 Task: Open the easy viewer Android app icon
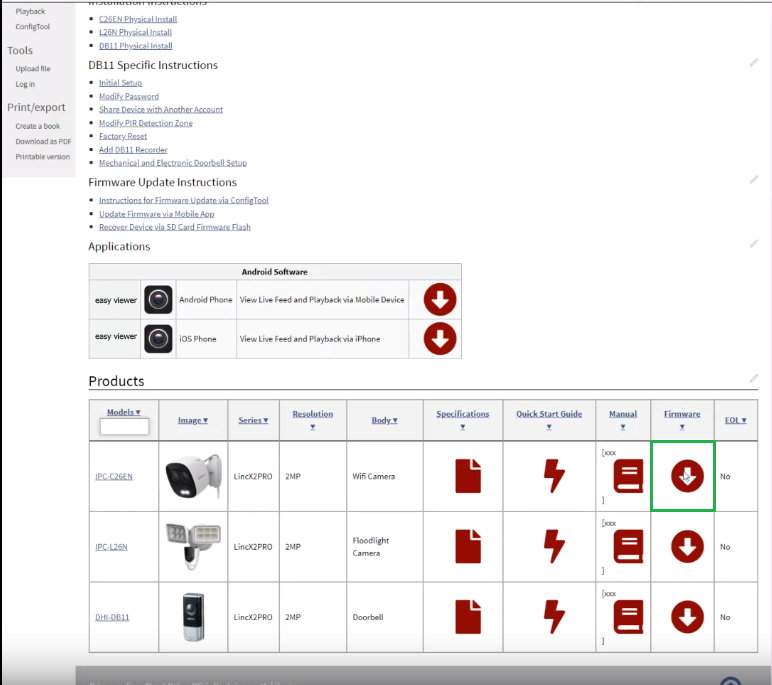pyautogui.click(x=158, y=299)
